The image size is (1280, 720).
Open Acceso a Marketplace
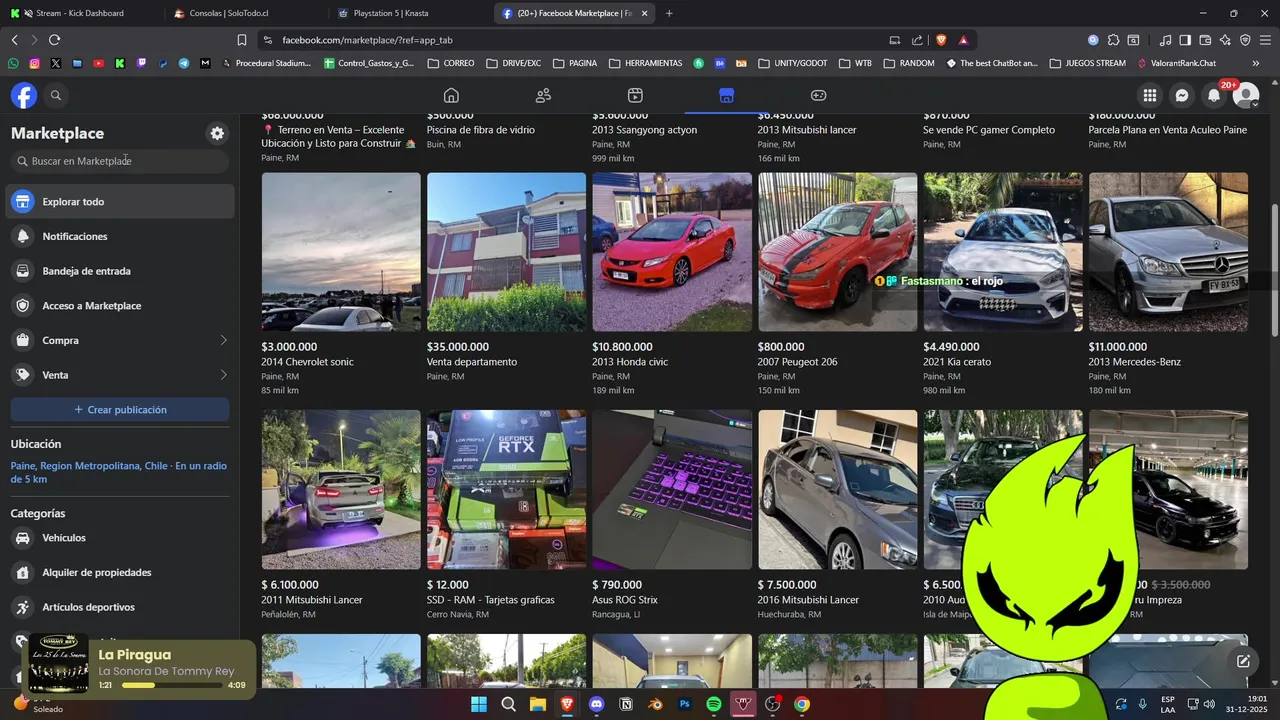click(x=120, y=306)
